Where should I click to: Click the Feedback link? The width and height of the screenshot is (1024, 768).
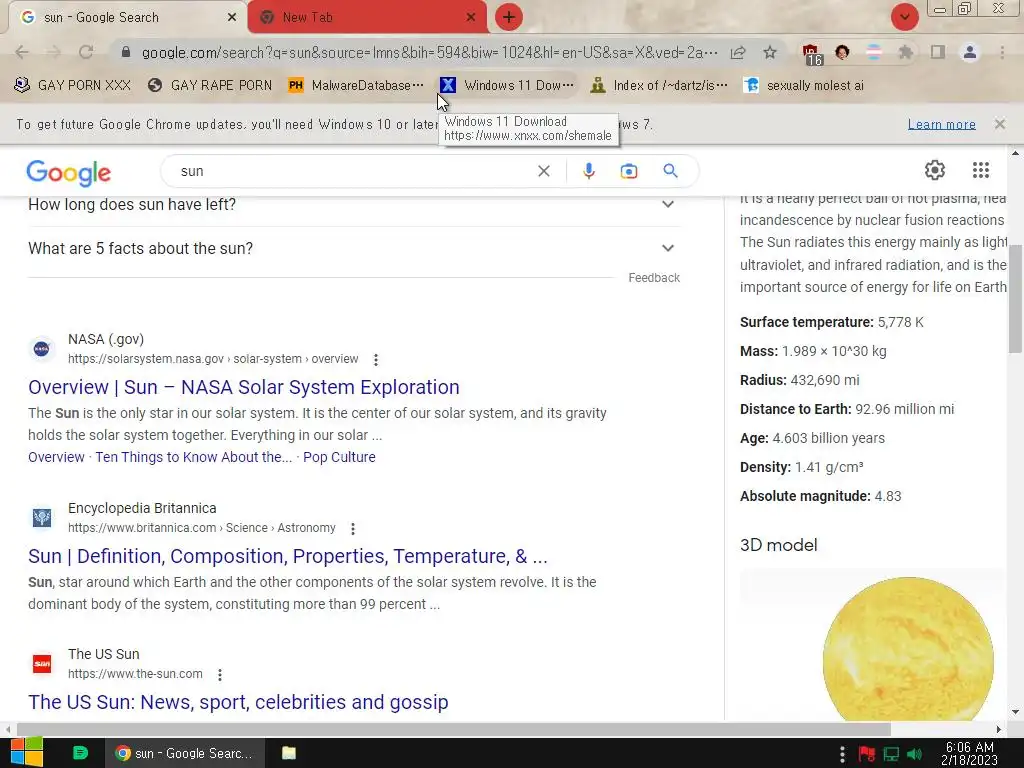654,278
